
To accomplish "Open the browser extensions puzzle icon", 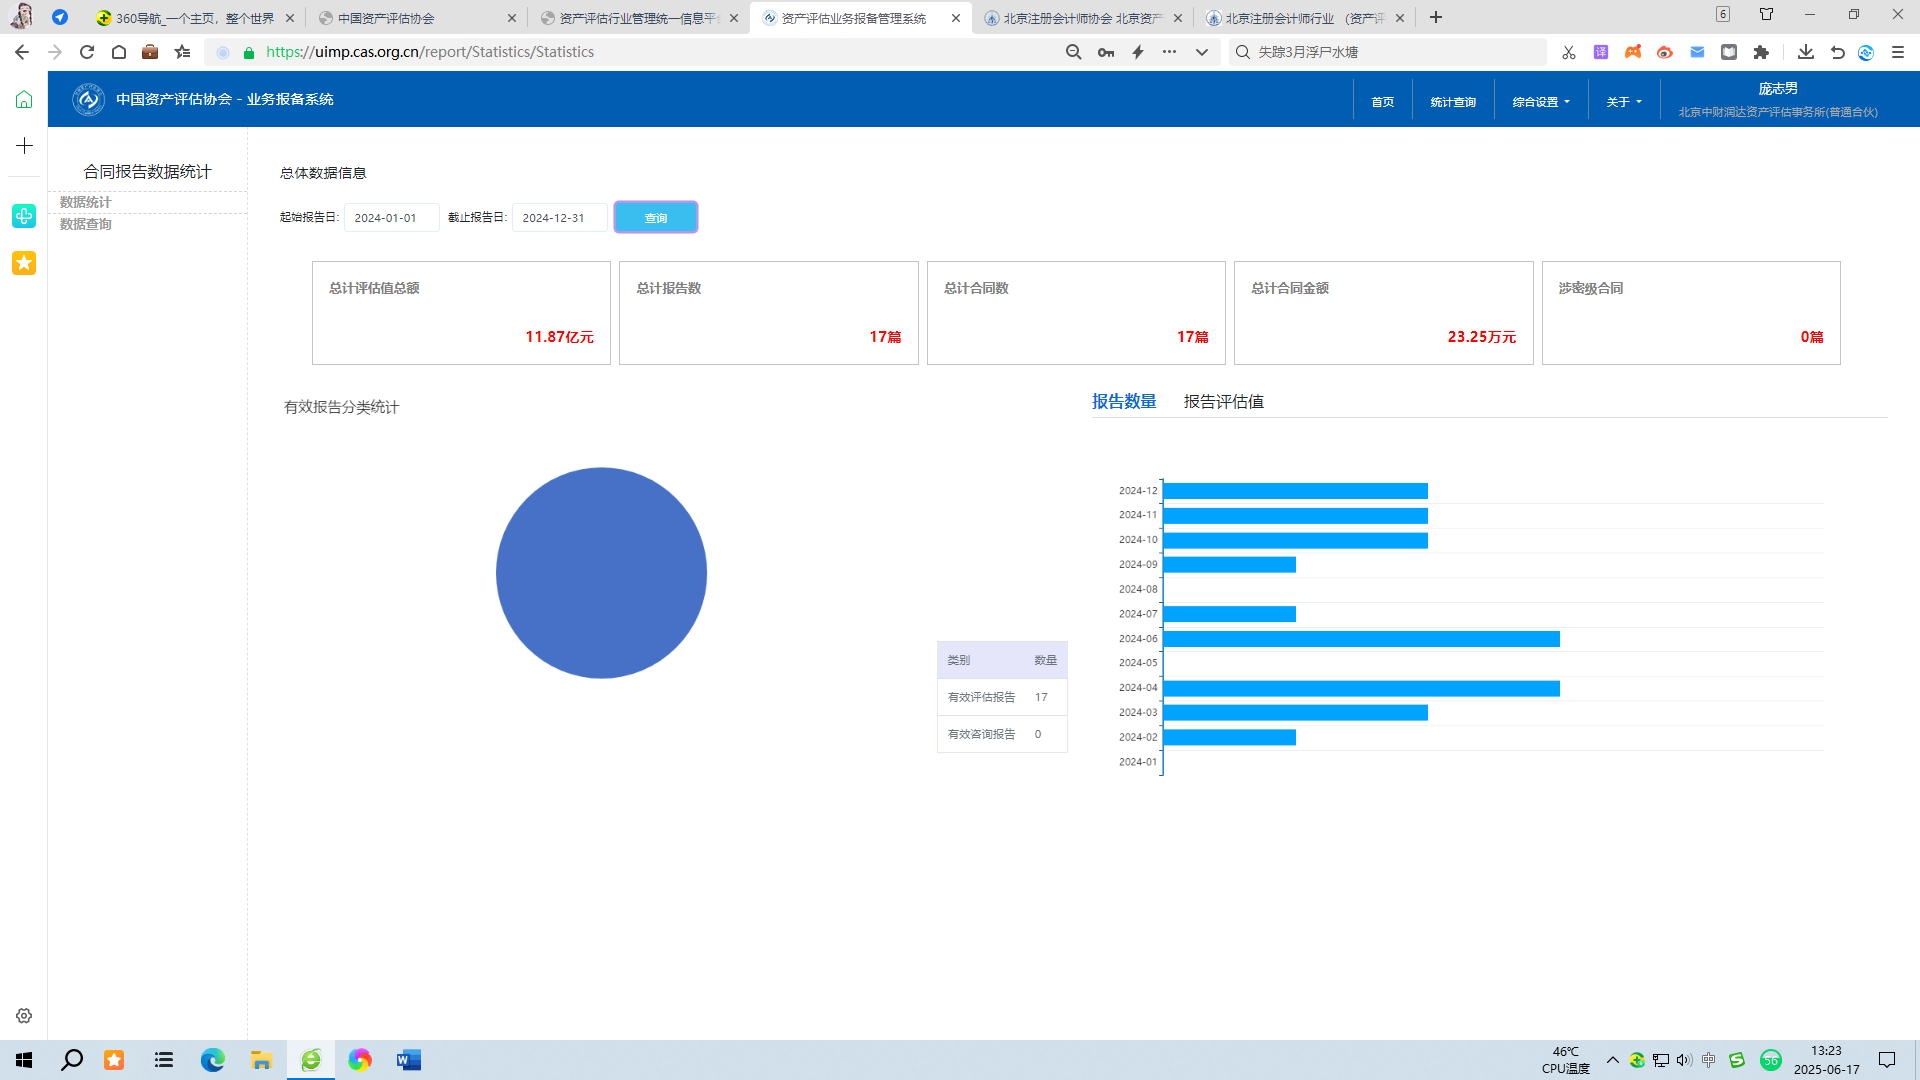I will (1761, 52).
